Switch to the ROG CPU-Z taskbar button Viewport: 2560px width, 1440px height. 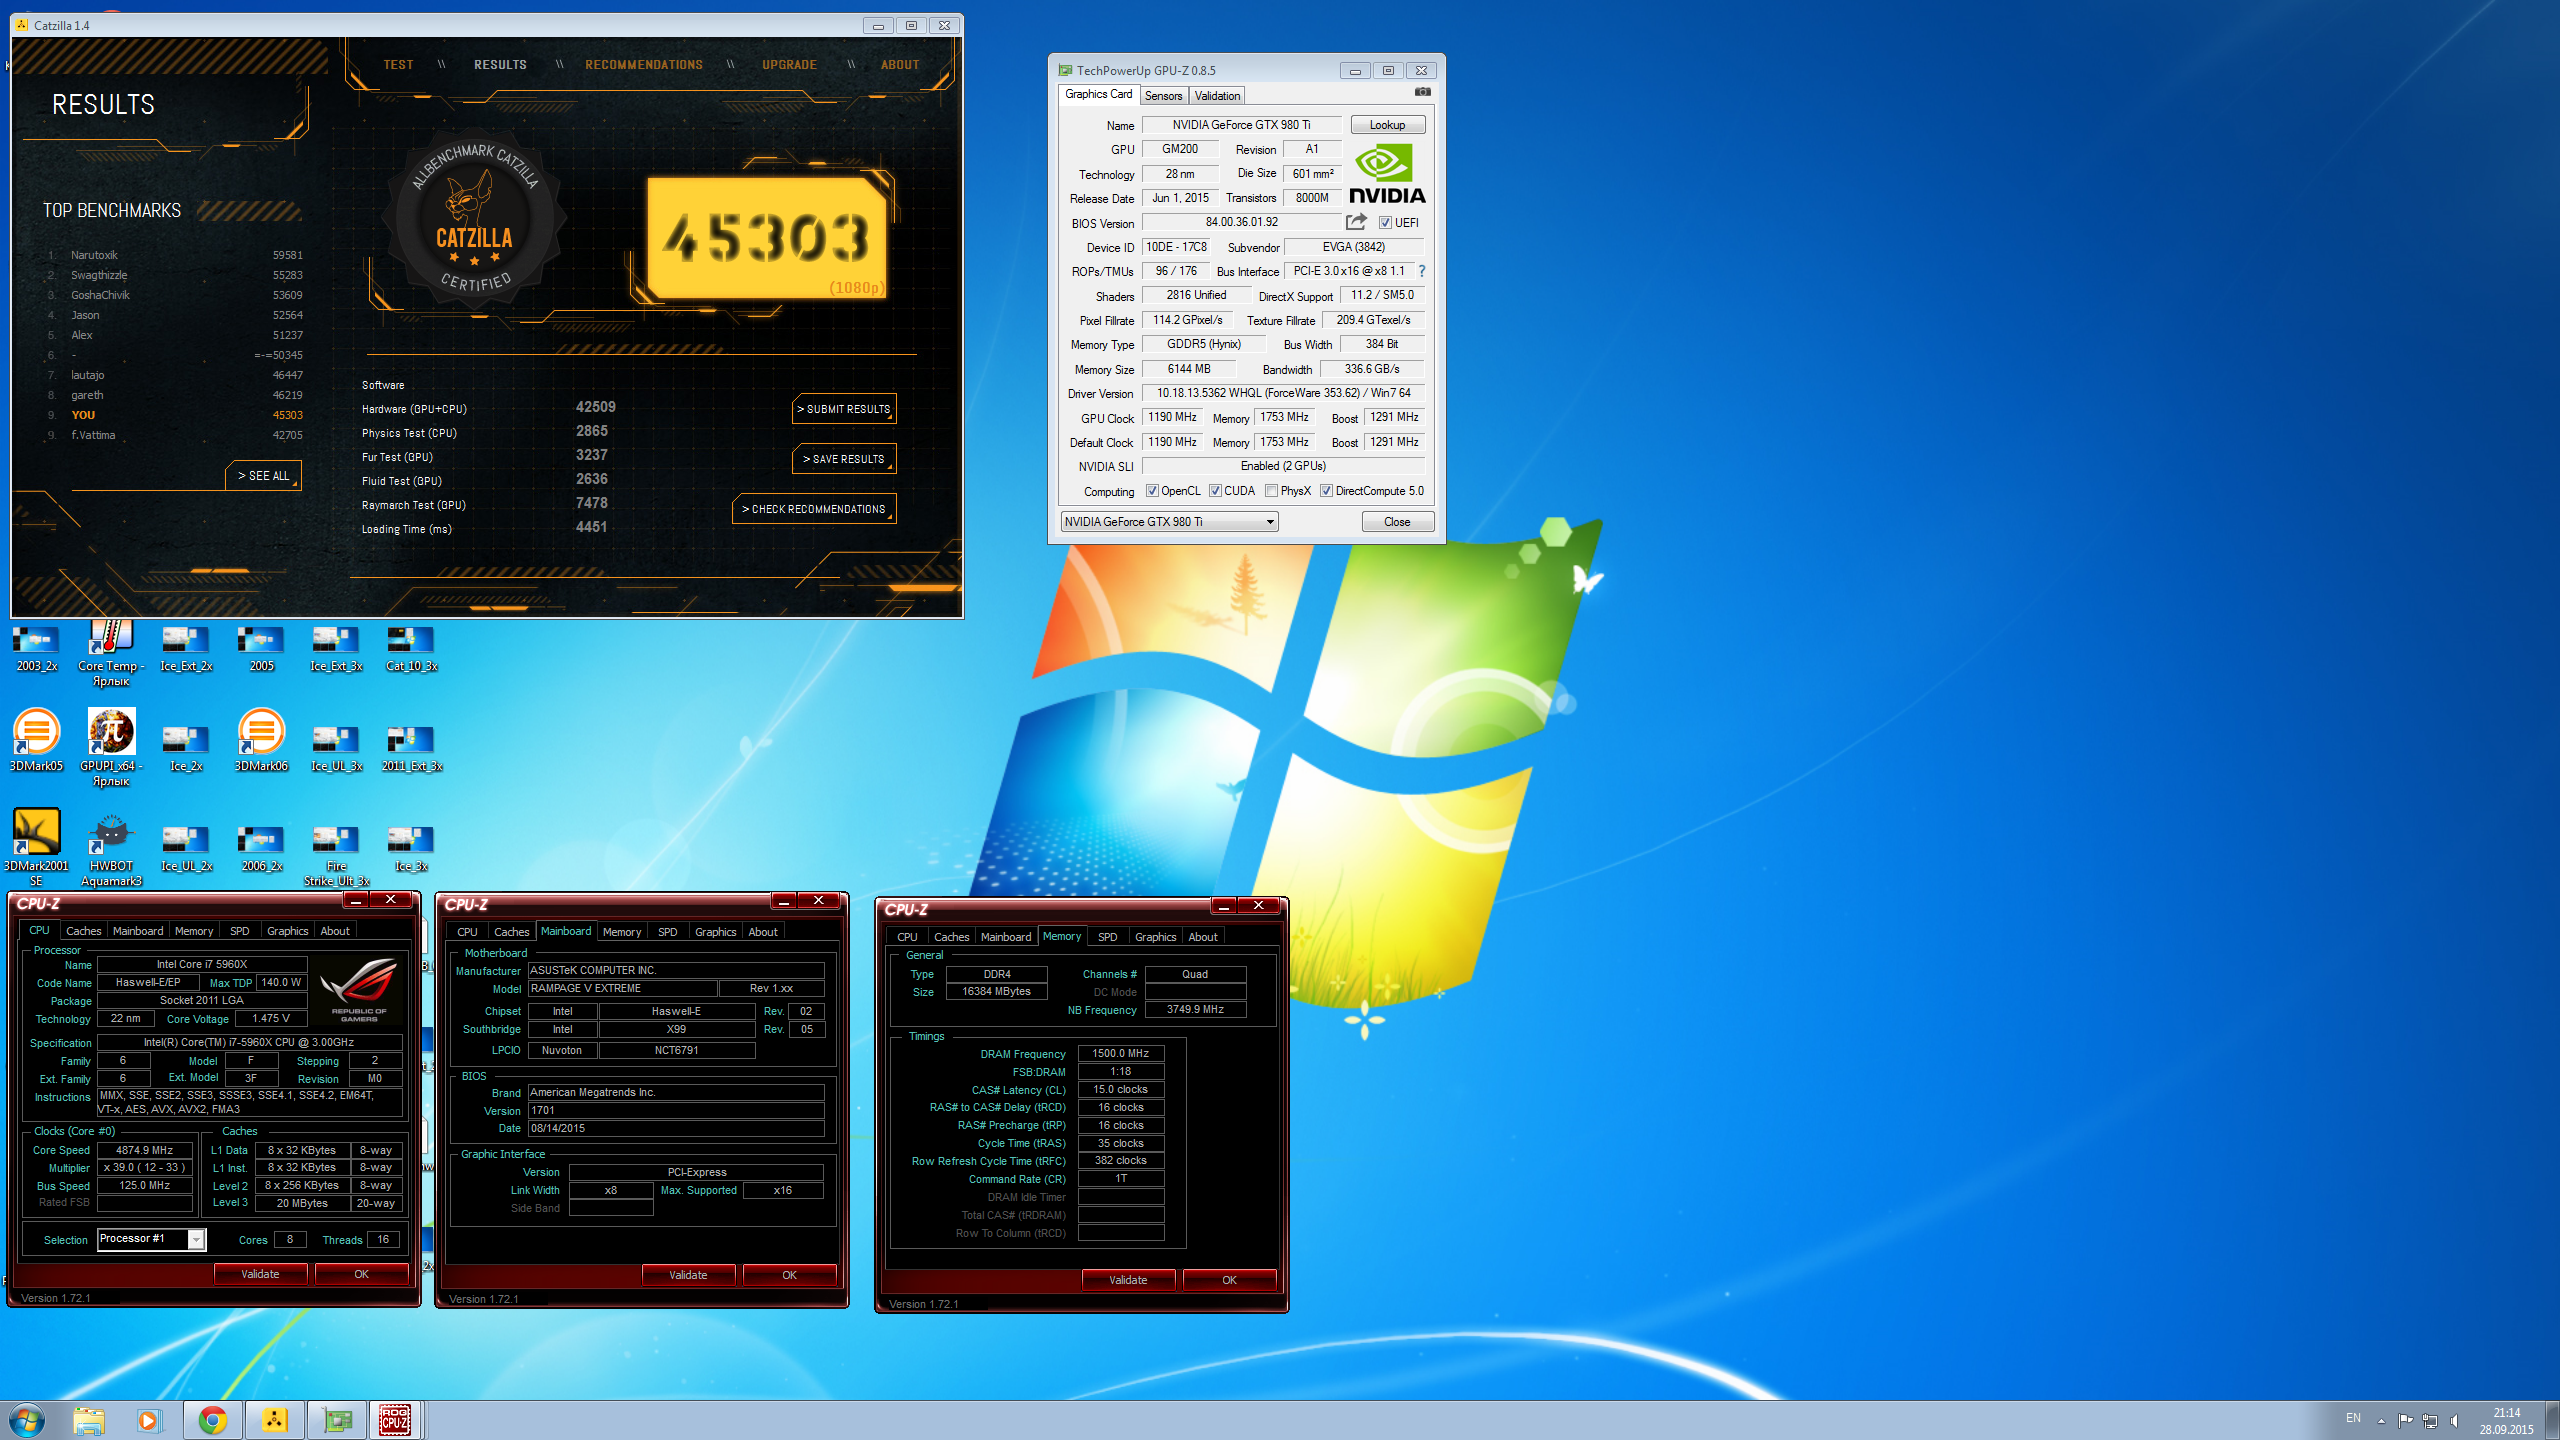pos(396,1420)
